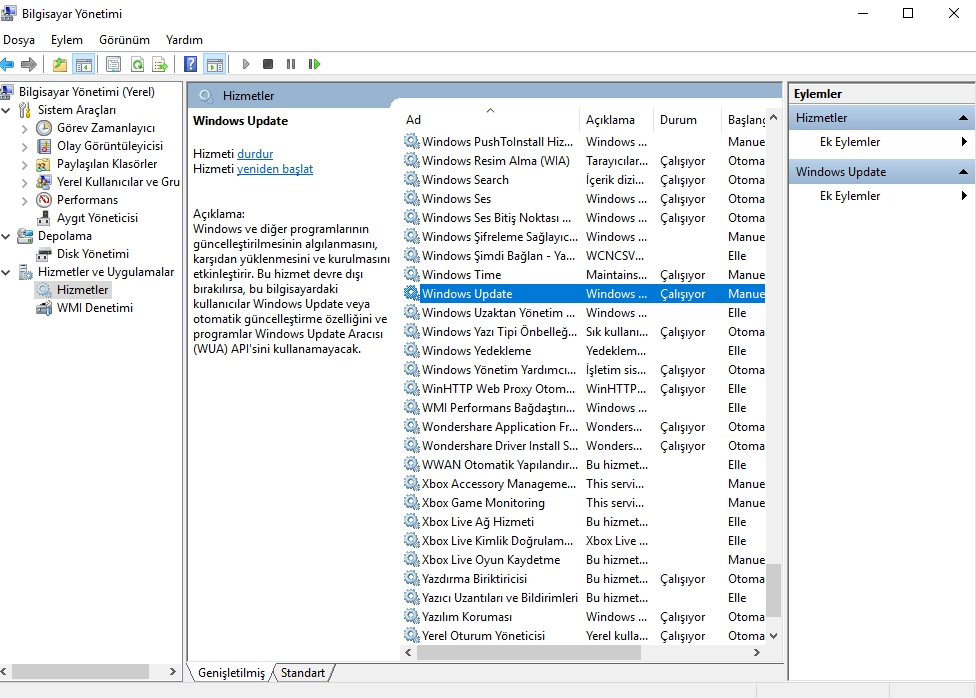976x698 pixels.
Task: Select the Windows Yedekleme service row
Action: (x=584, y=351)
